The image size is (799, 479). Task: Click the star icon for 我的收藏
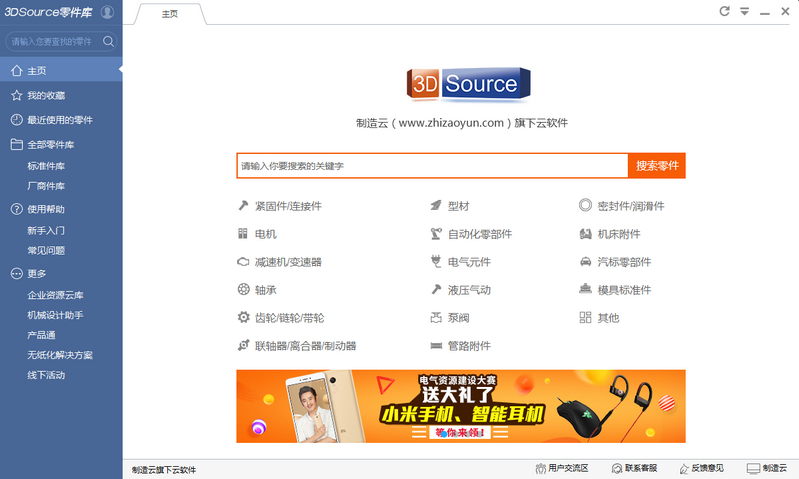(x=17, y=95)
